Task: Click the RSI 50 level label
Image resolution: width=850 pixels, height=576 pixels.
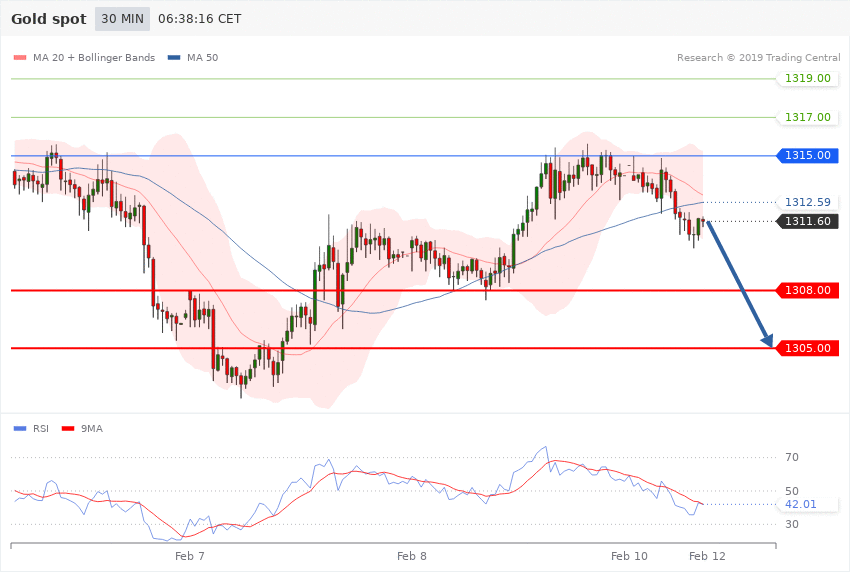Action: (x=792, y=491)
